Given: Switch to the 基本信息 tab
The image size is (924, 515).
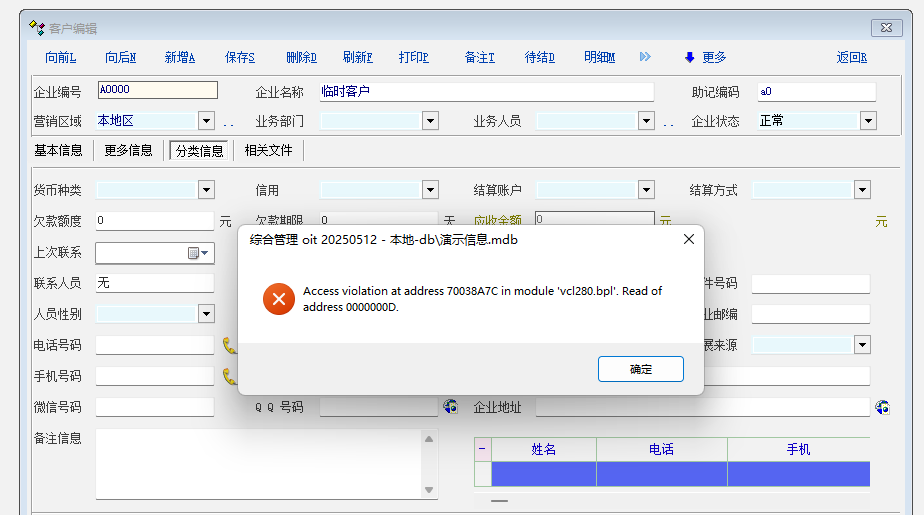Looking at the screenshot, I should [58, 151].
